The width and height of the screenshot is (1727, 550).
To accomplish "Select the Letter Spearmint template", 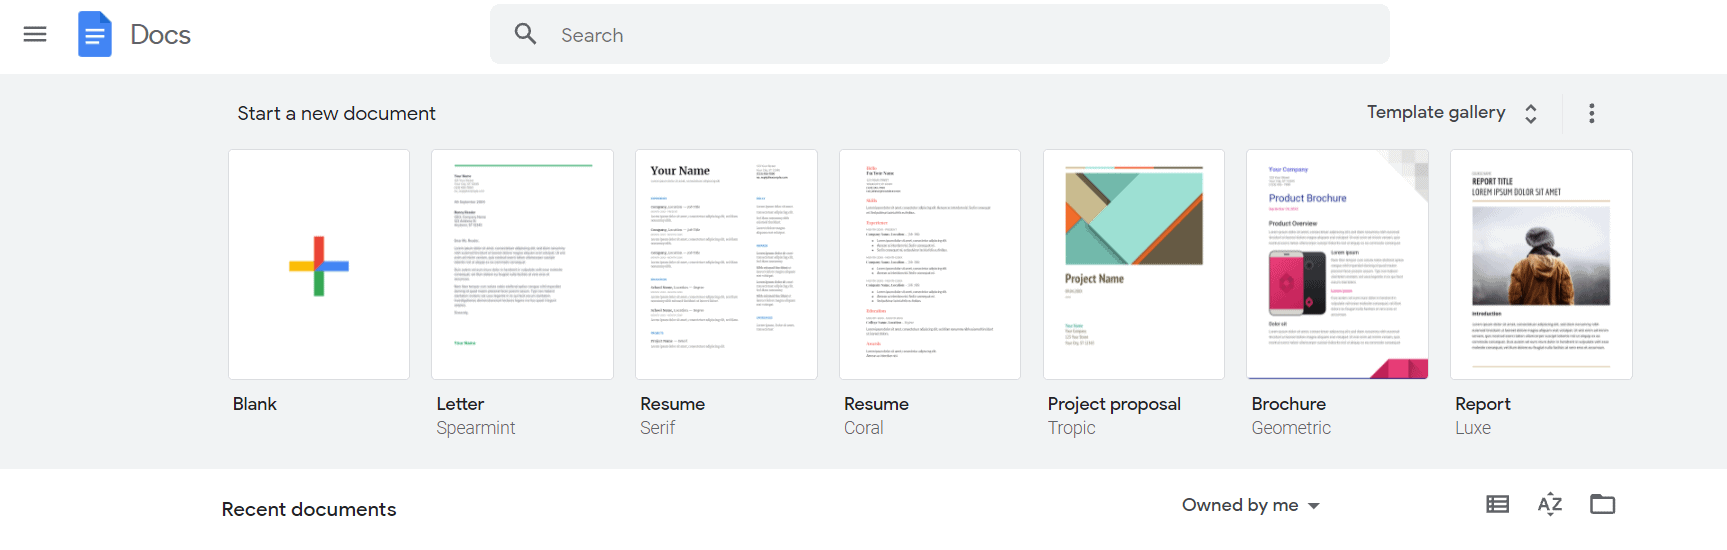I will tap(522, 265).
